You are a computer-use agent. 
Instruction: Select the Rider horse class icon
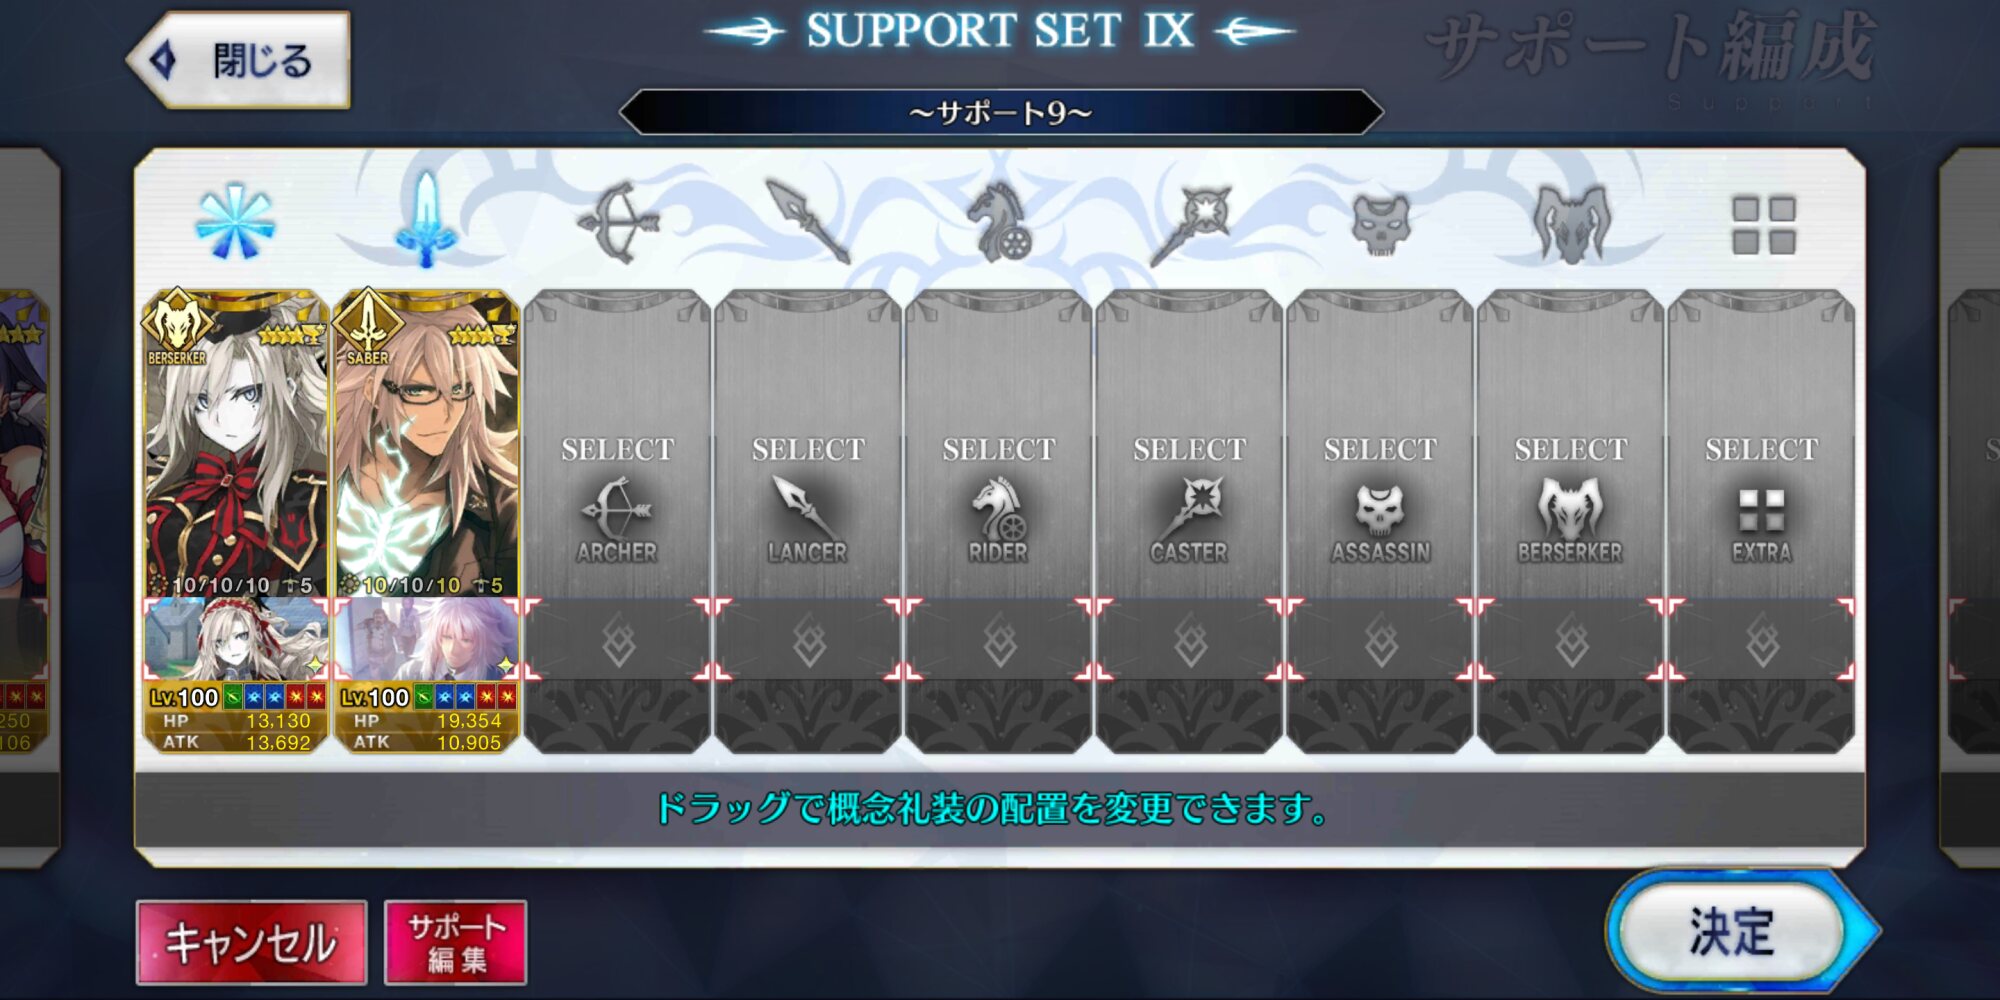pos(999,222)
